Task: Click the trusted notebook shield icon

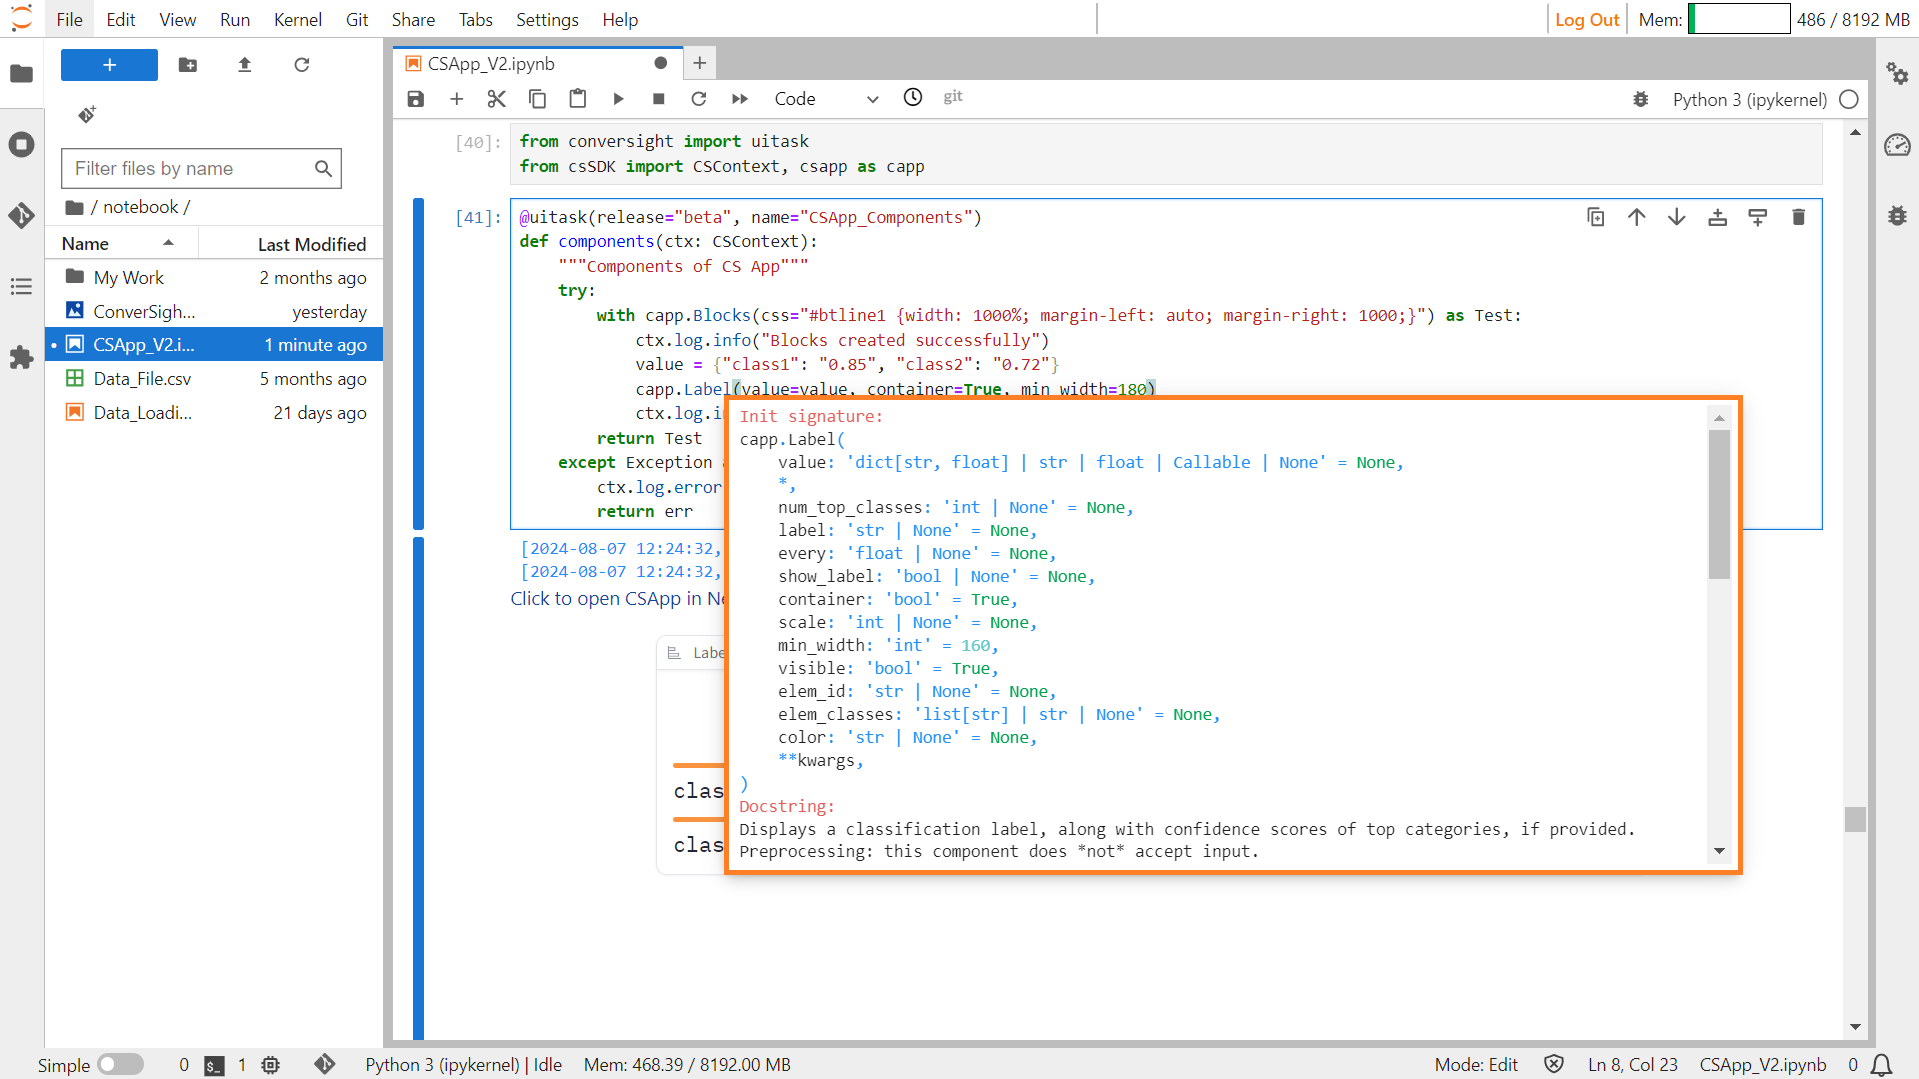Action: tap(1554, 1064)
